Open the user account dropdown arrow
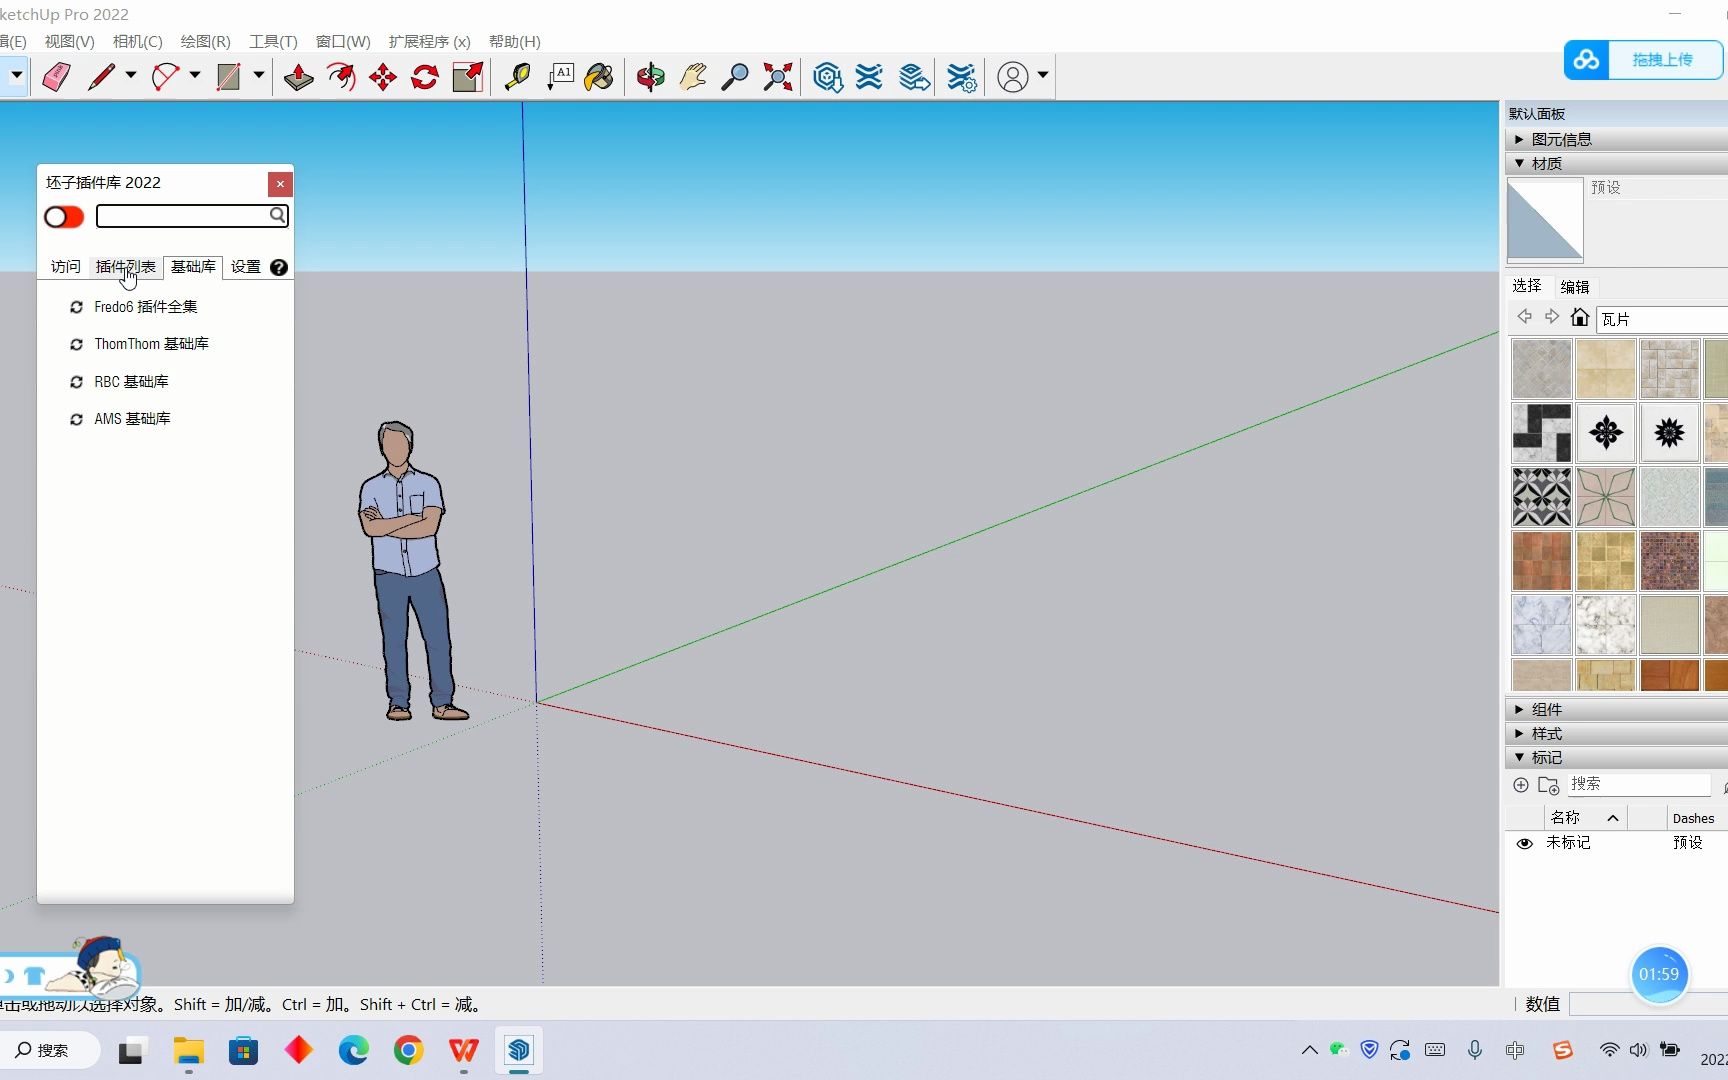 (1043, 75)
